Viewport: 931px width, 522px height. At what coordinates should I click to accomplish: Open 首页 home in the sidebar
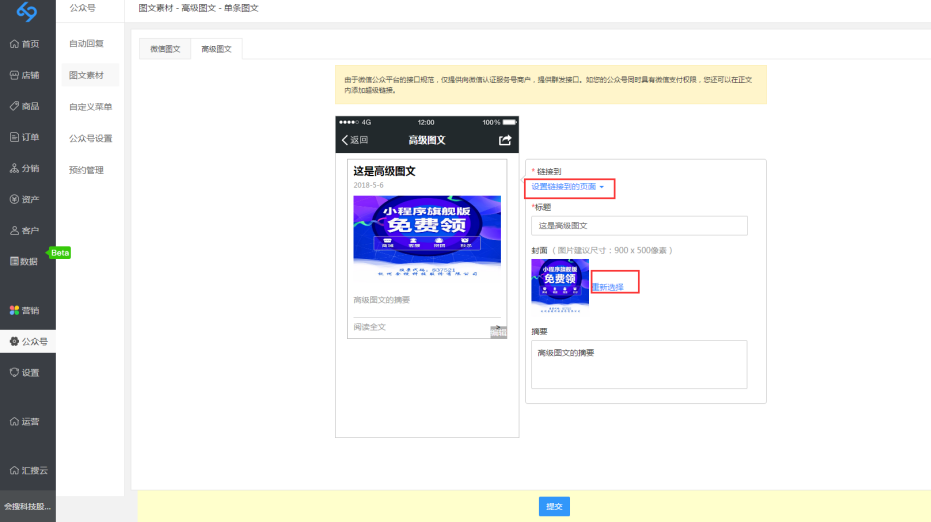pos(25,44)
